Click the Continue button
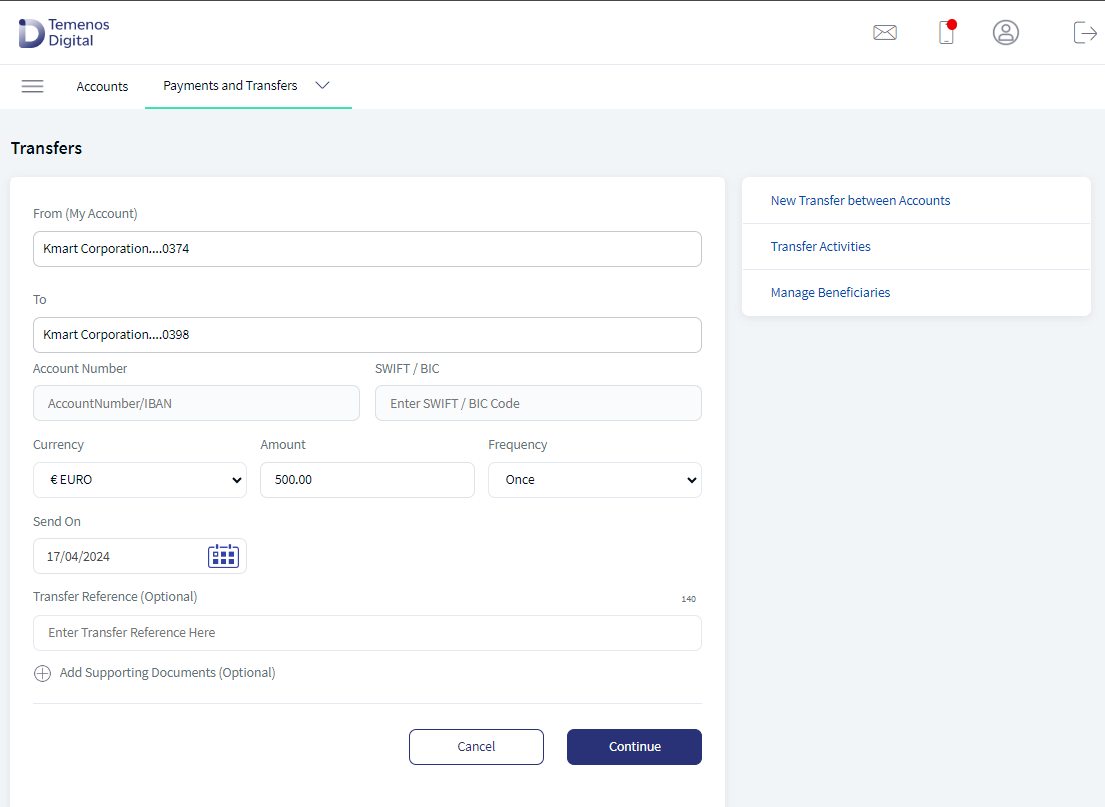Screen dimensions: 1105x807 coord(634,746)
